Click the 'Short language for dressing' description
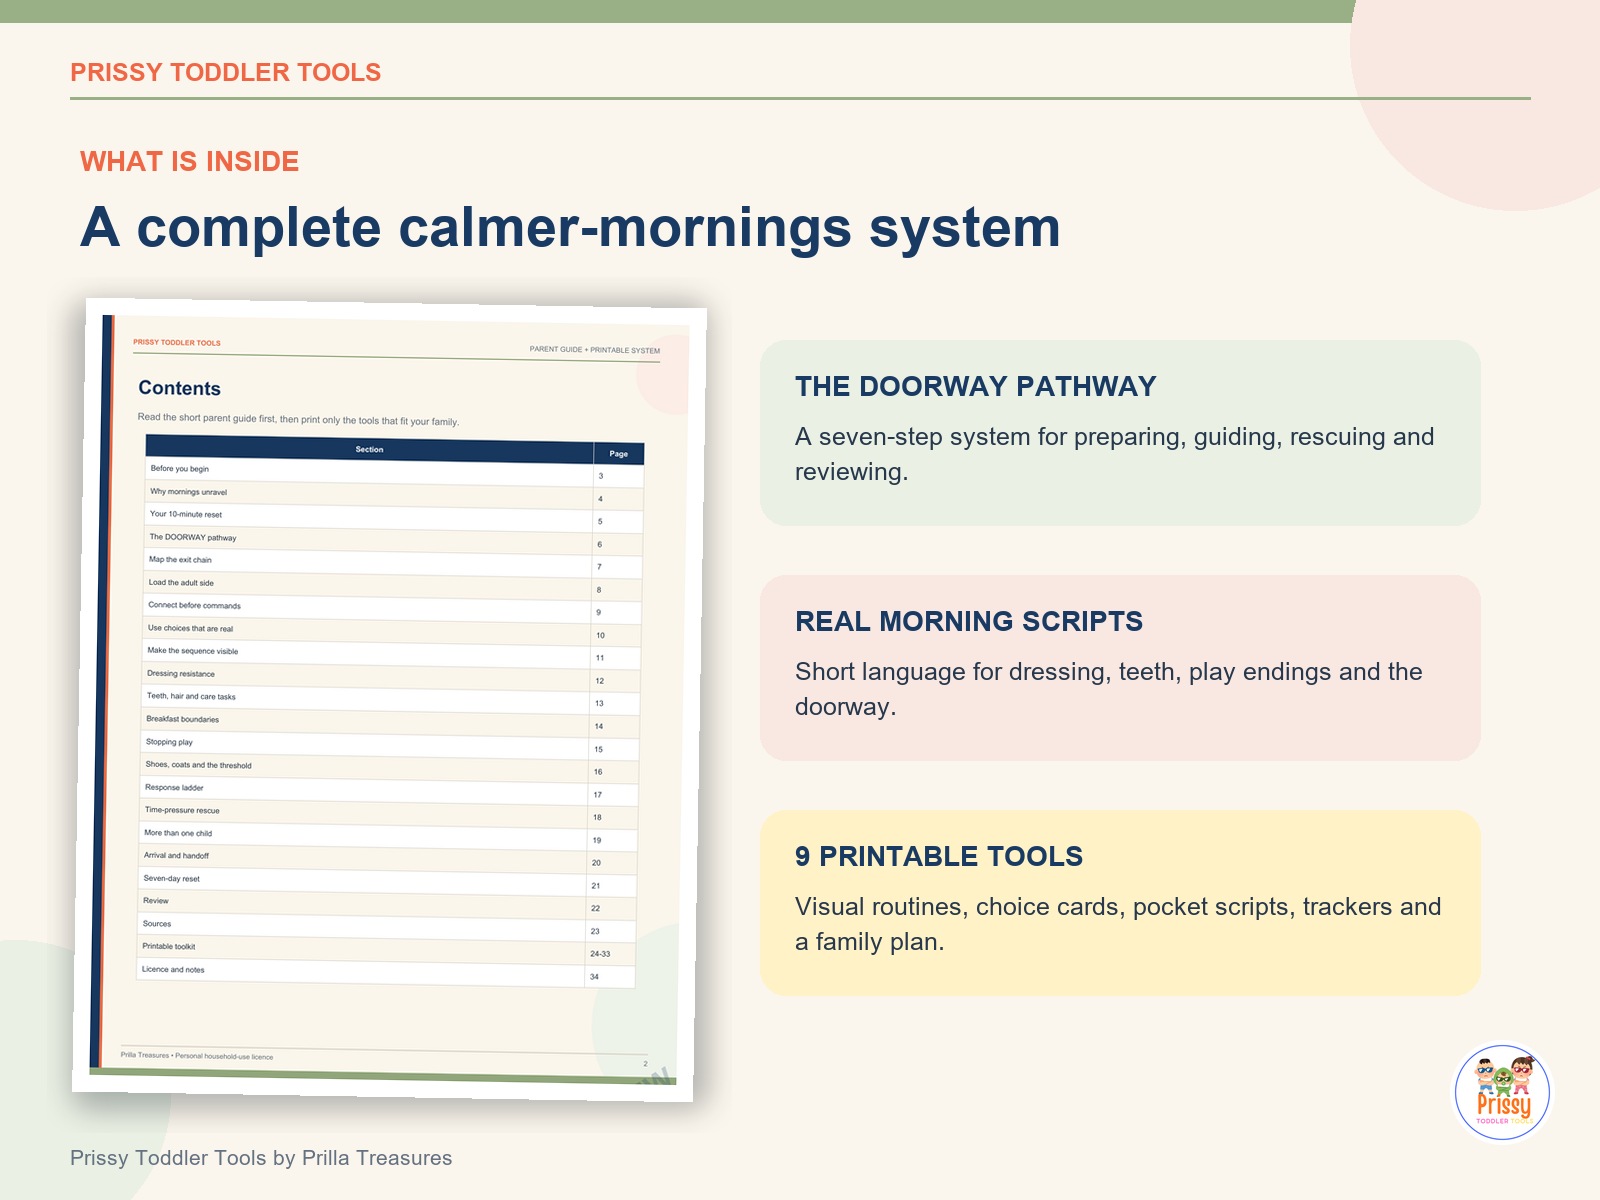 [x=1108, y=689]
